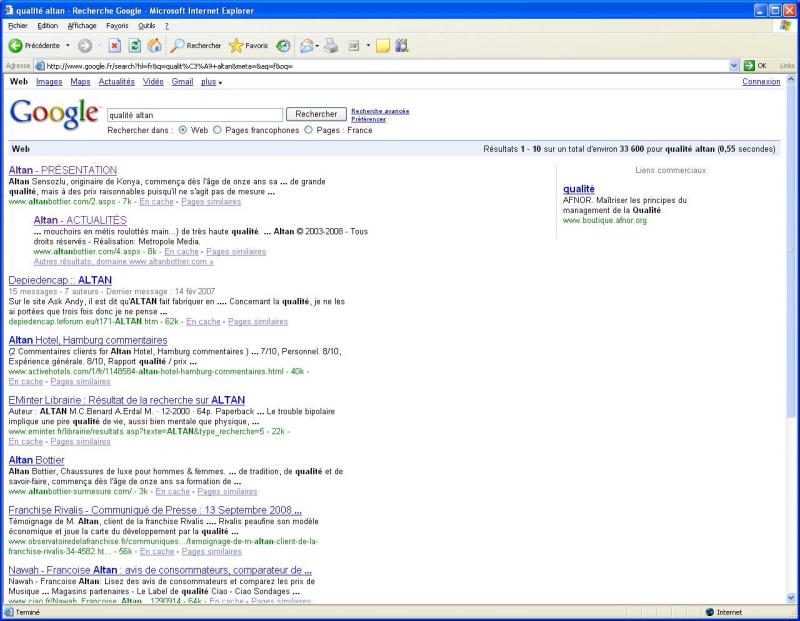Click the Stop loading icon
The width and height of the screenshot is (800, 621).
[x=115, y=45]
